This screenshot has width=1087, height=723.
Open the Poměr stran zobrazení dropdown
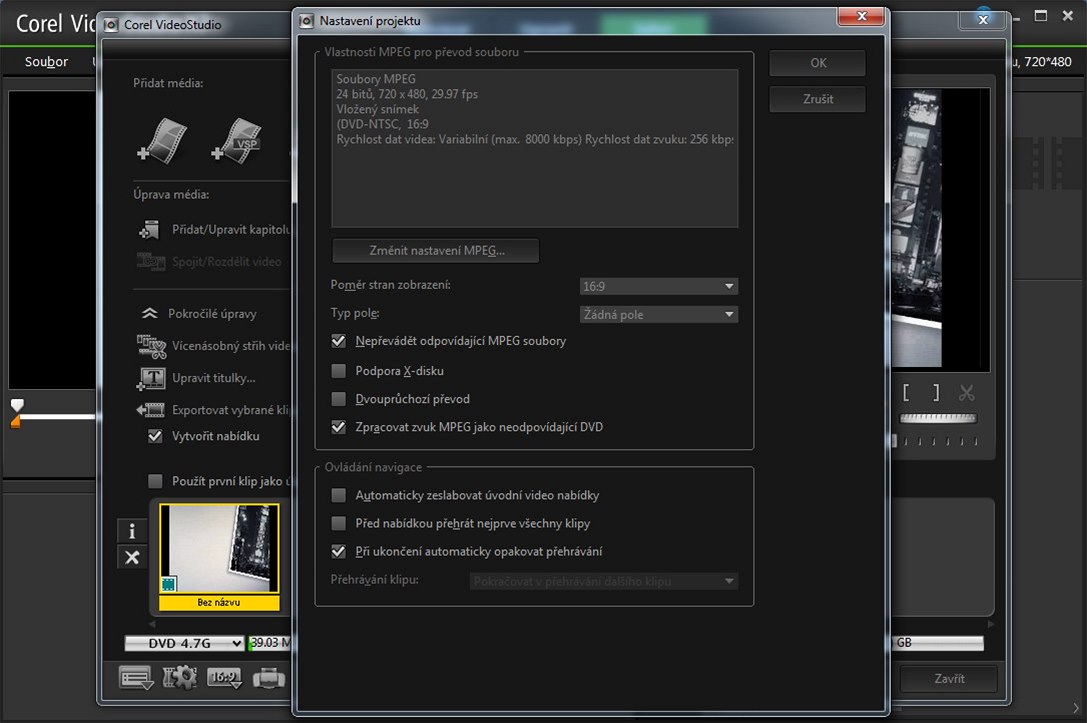click(659, 286)
